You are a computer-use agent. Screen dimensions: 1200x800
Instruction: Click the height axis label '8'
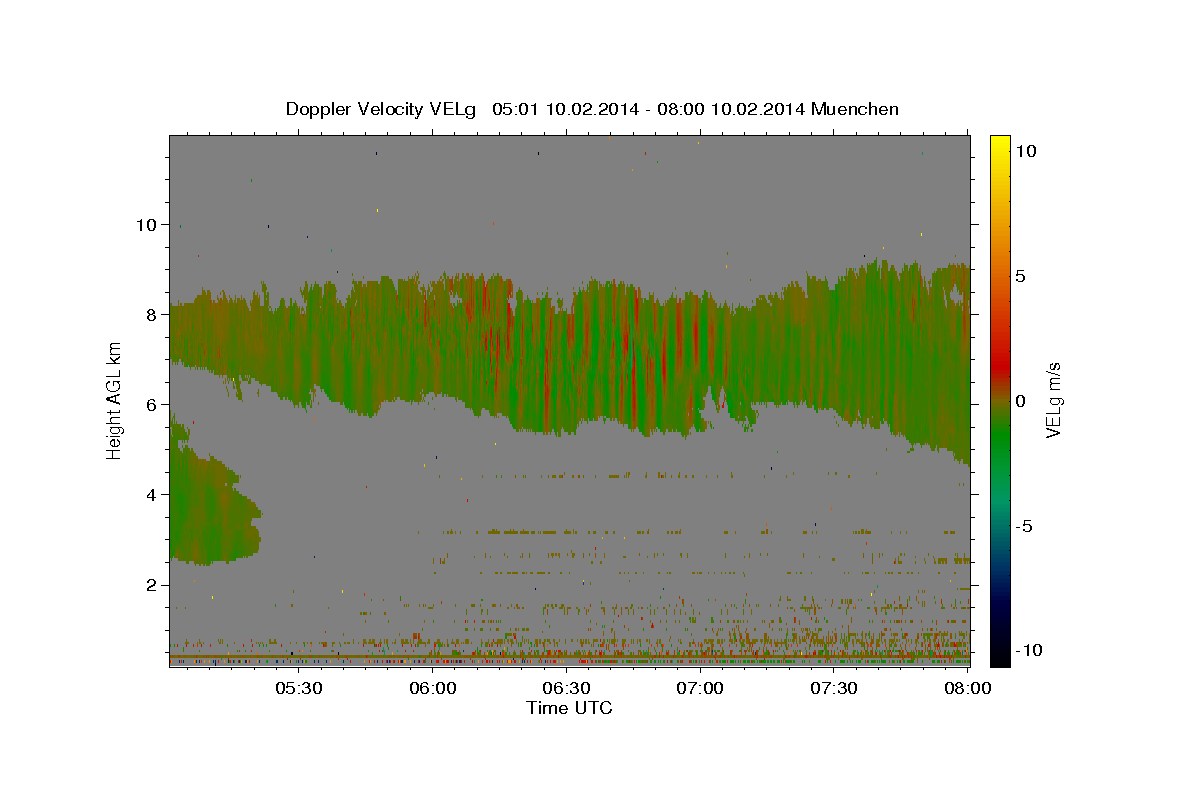[x=151, y=315]
